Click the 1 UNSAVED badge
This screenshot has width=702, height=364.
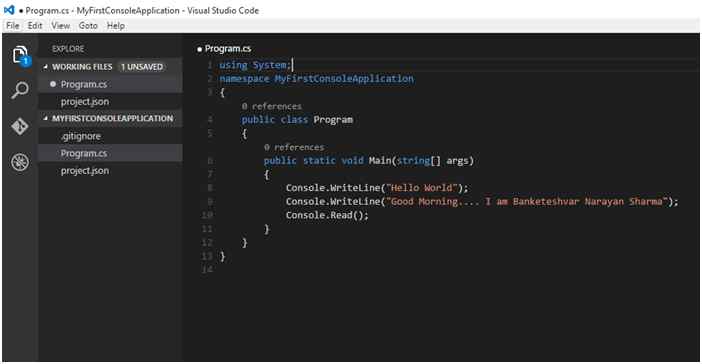click(141, 67)
